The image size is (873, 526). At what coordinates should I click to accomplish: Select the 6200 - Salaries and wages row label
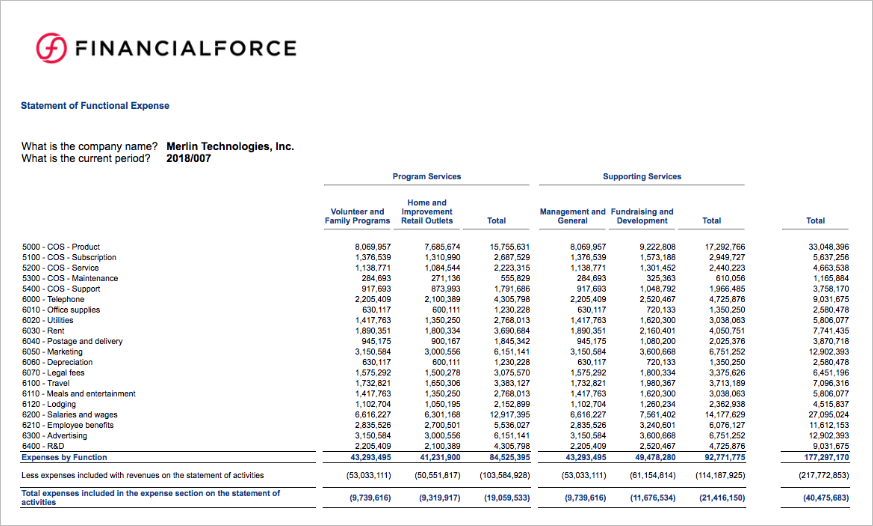[x=70, y=414]
